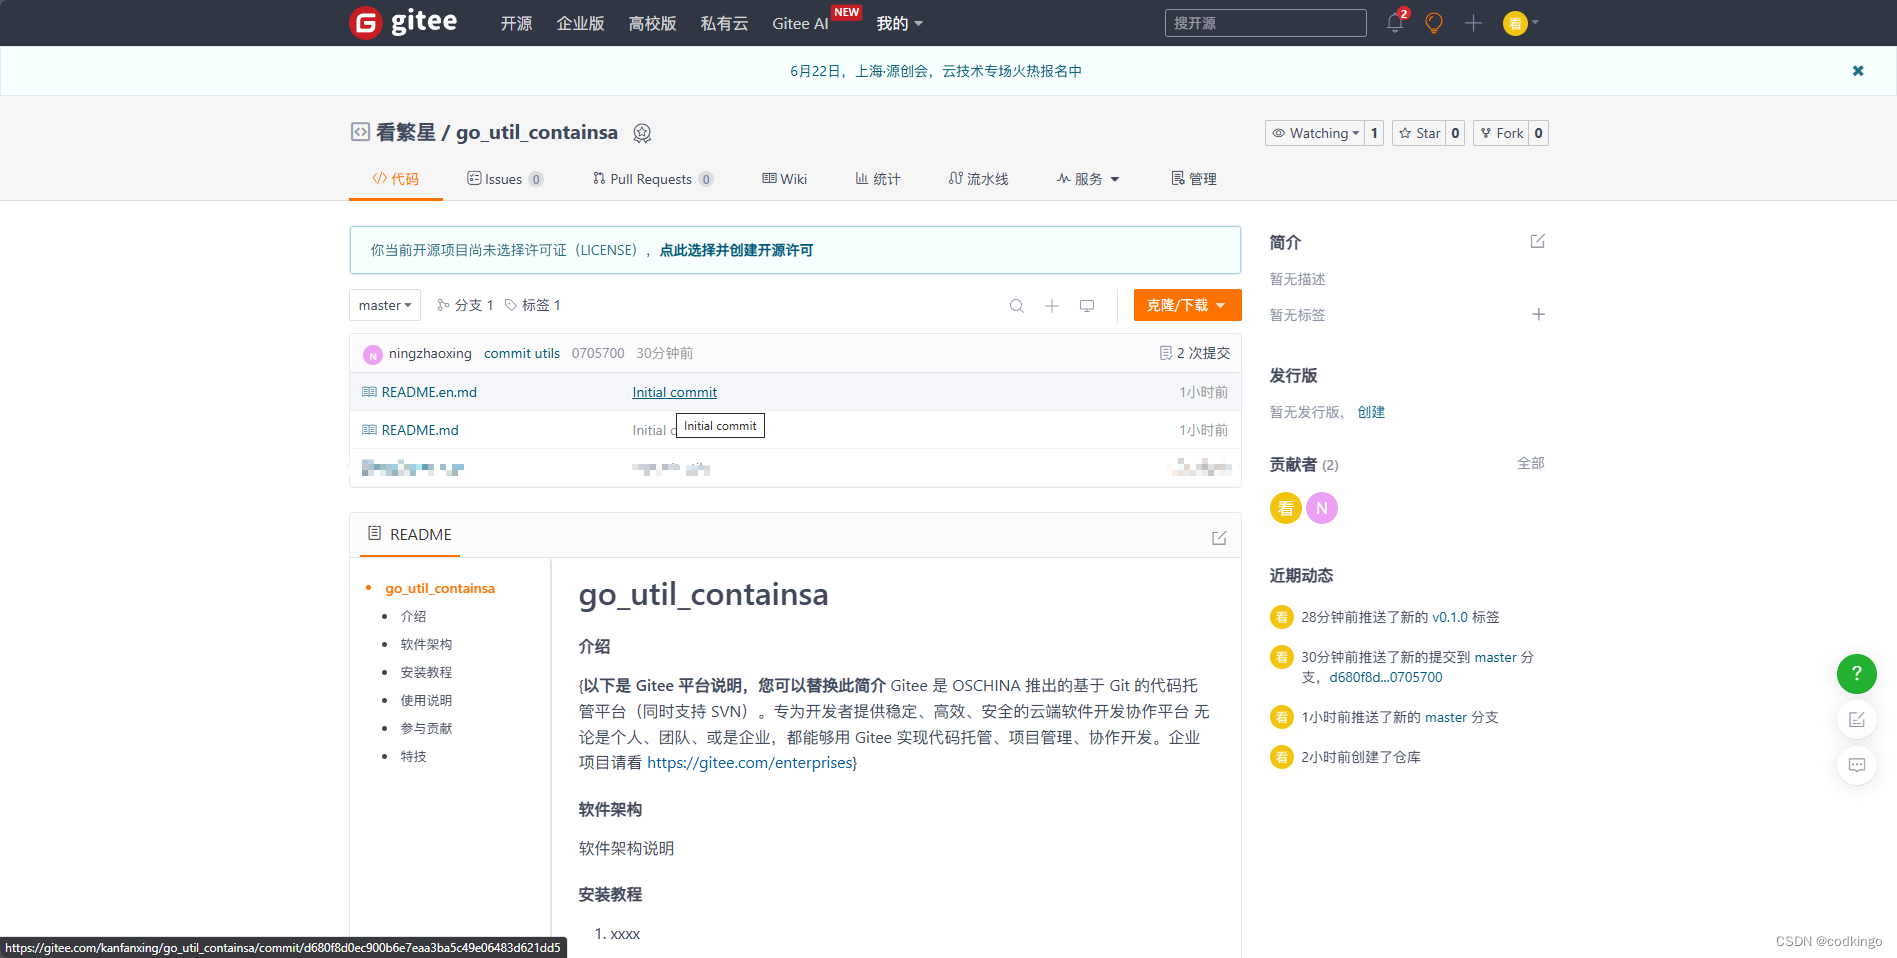Open the yellow 看 contributor avatar

(1286, 508)
